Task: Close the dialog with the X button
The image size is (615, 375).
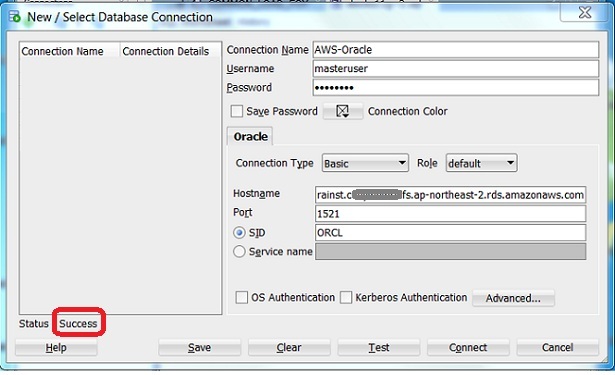Action: pos(585,13)
